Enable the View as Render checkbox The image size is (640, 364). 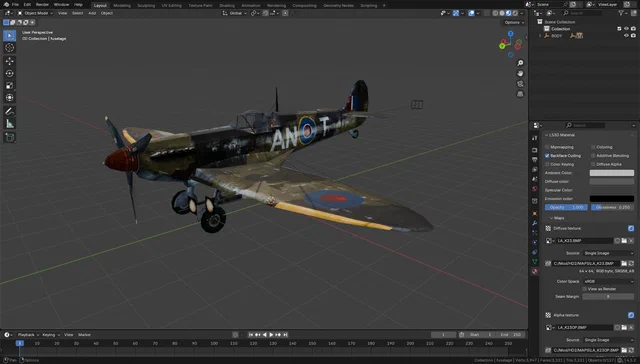point(585,289)
